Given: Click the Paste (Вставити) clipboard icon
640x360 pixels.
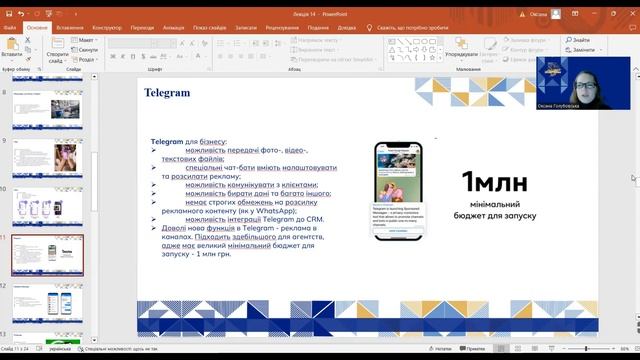Looking at the screenshot, I should [x=12, y=43].
